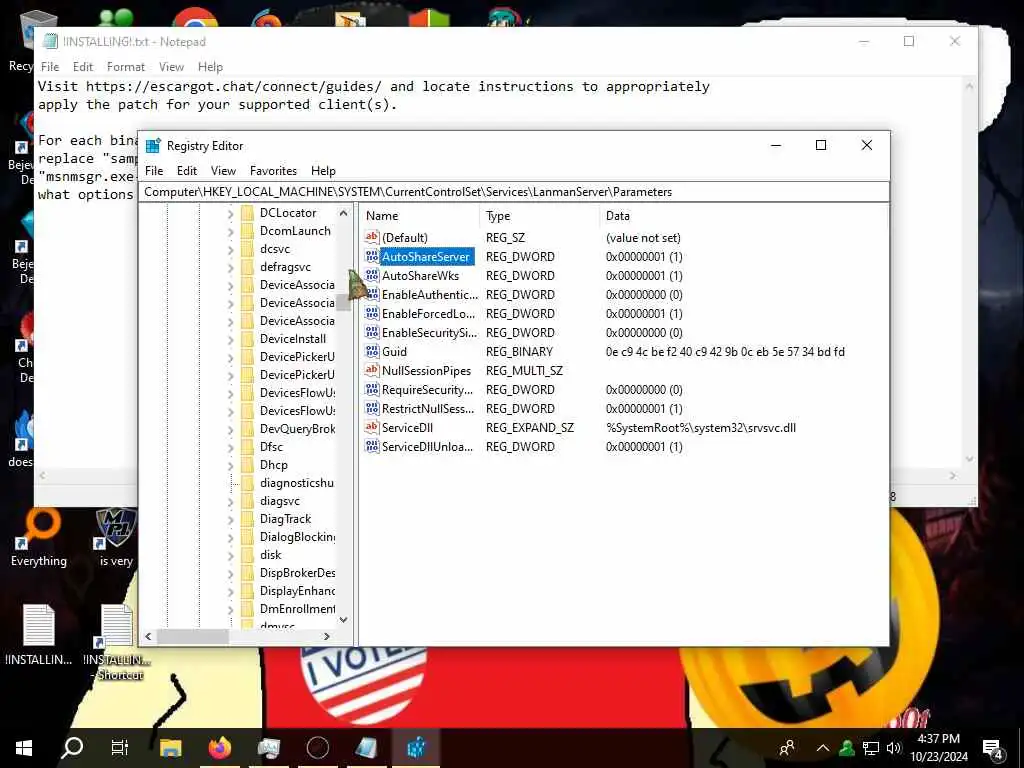Select the diagsvc tree key
This screenshot has width=1024, height=768.
(280, 501)
